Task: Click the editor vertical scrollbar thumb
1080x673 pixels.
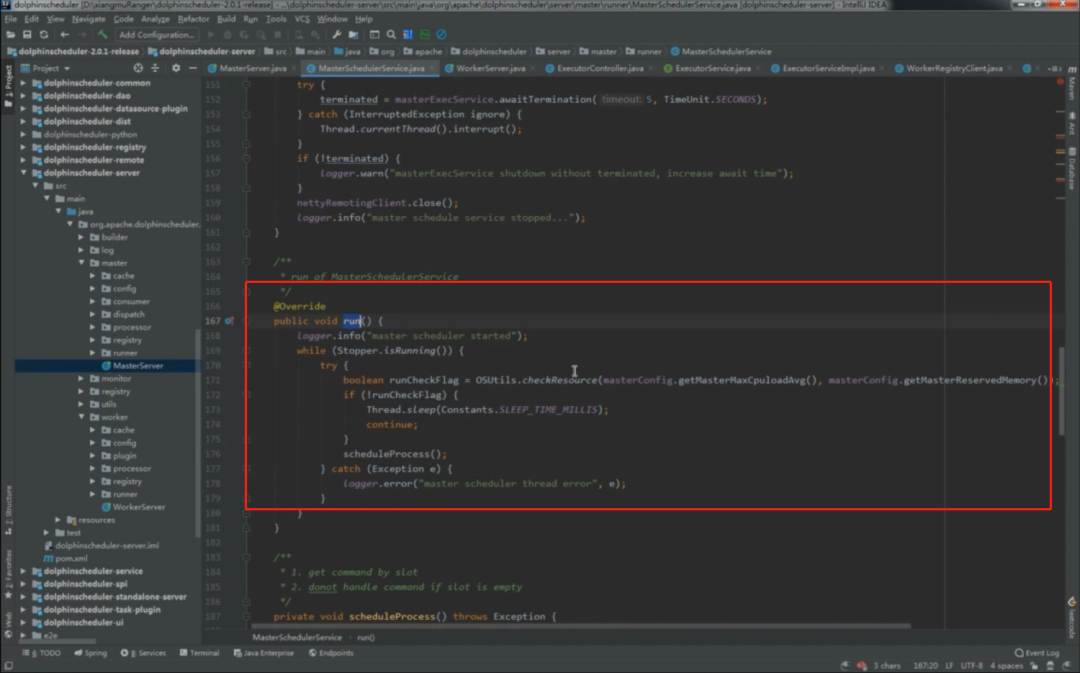Action: [x=1061, y=391]
